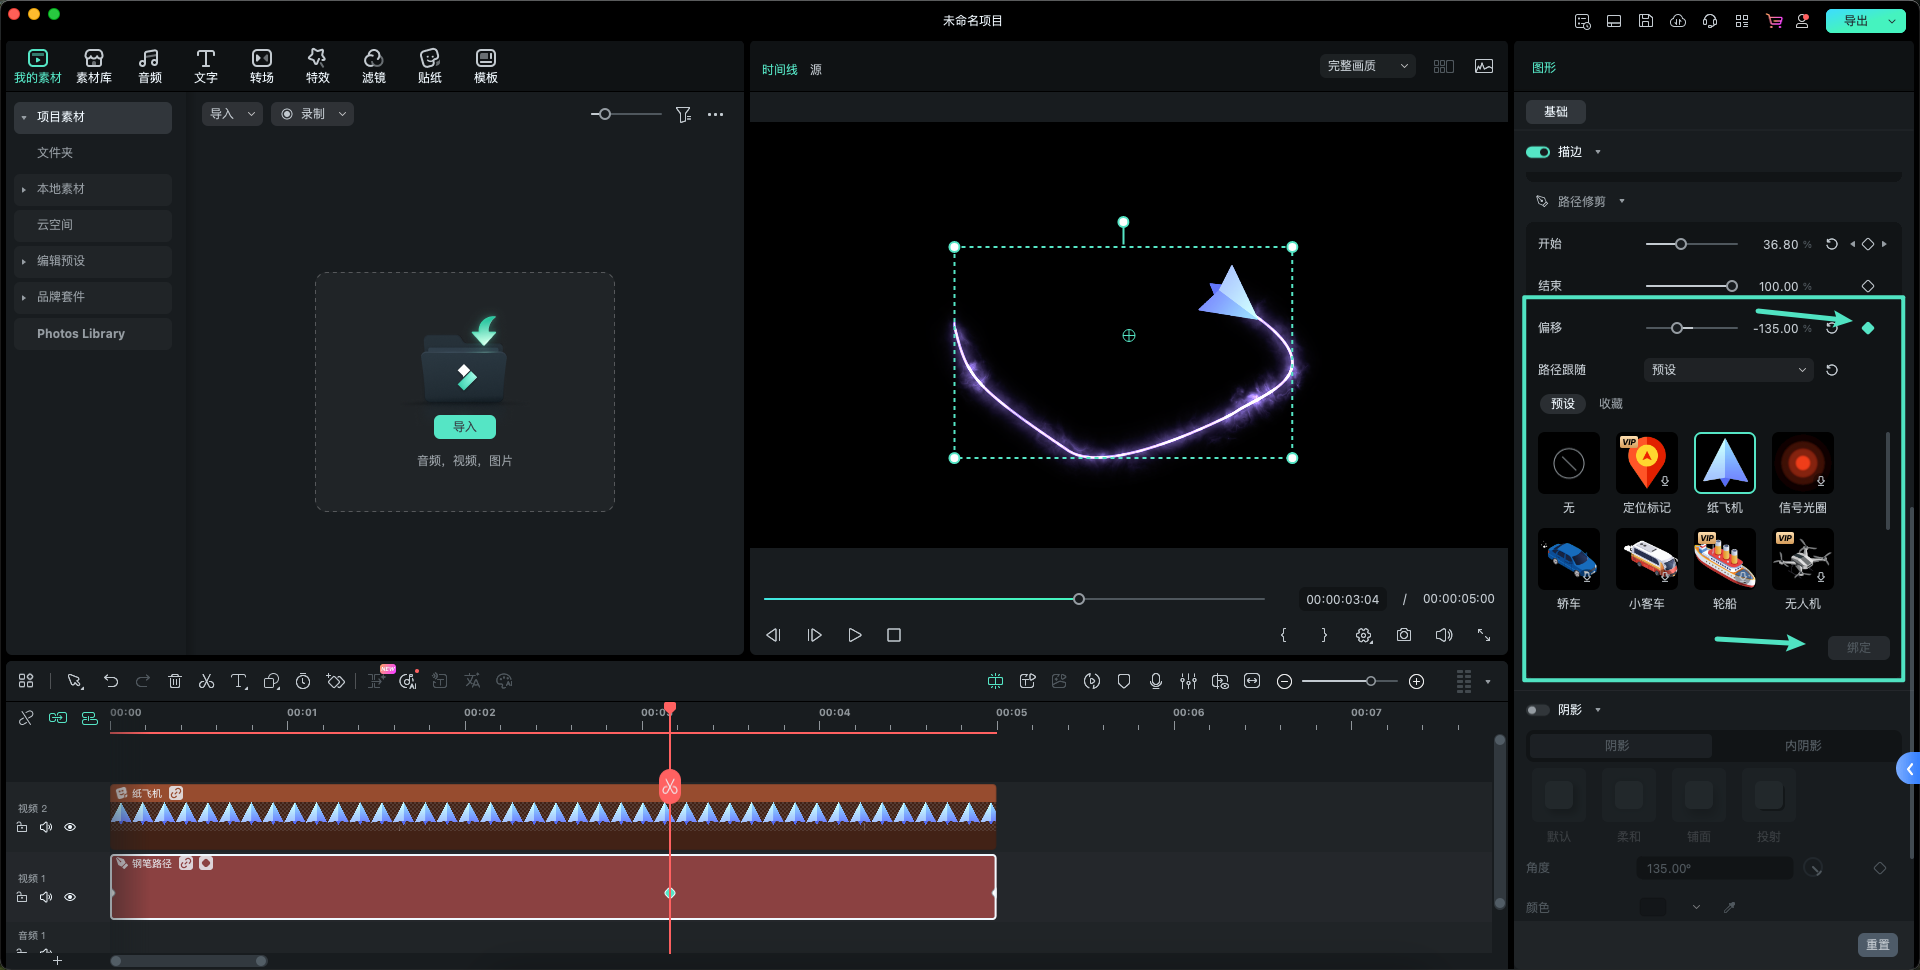The height and width of the screenshot is (970, 1920).
Task: Click the split scissors tool in timeline toolbar
Action: point(206,681)
